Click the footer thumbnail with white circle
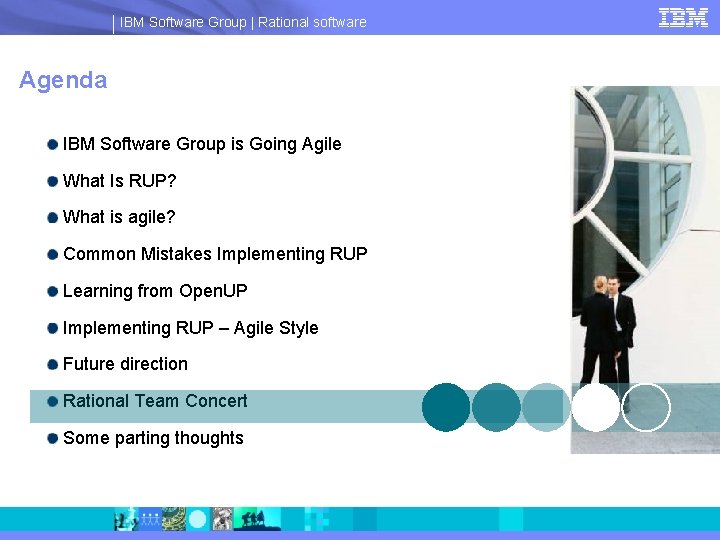 pyautogui.click(x=198, y=519)
